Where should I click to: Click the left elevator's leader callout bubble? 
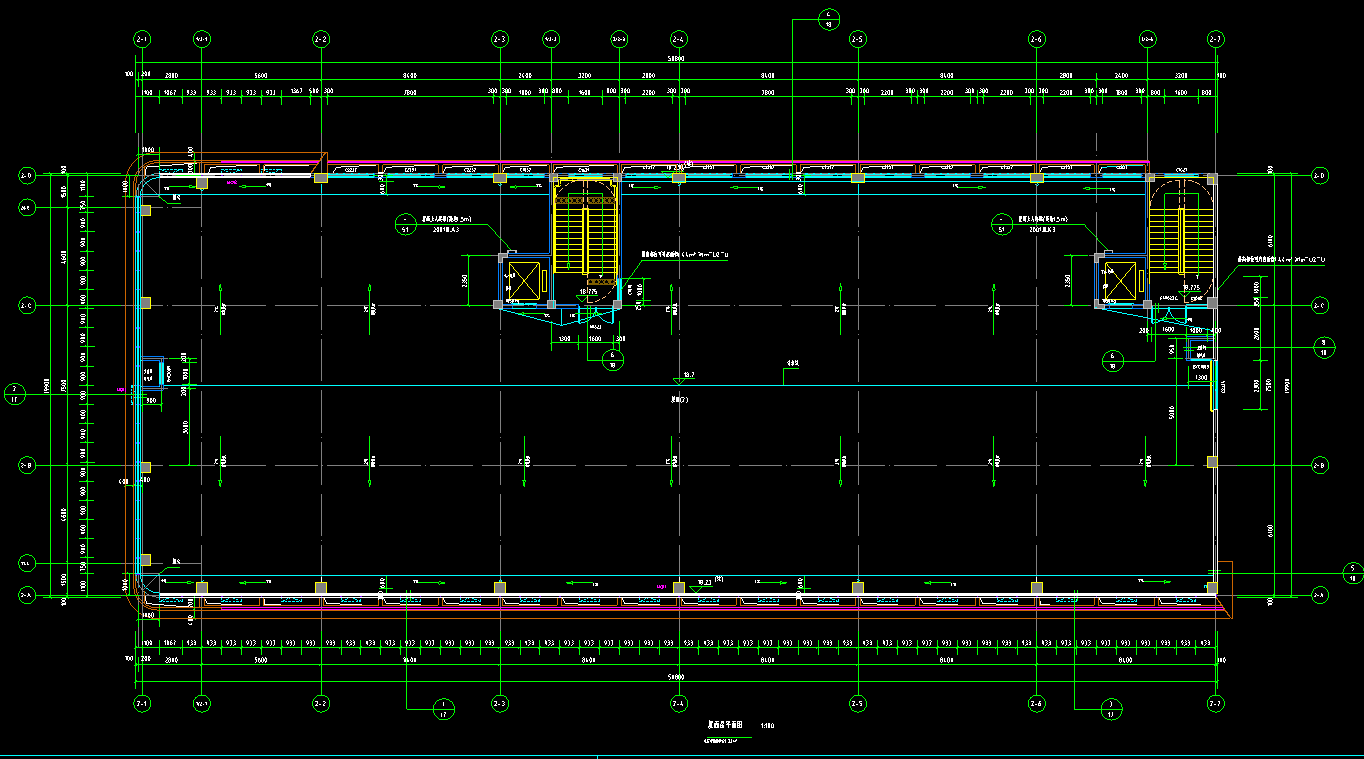[x=405, y=223]
